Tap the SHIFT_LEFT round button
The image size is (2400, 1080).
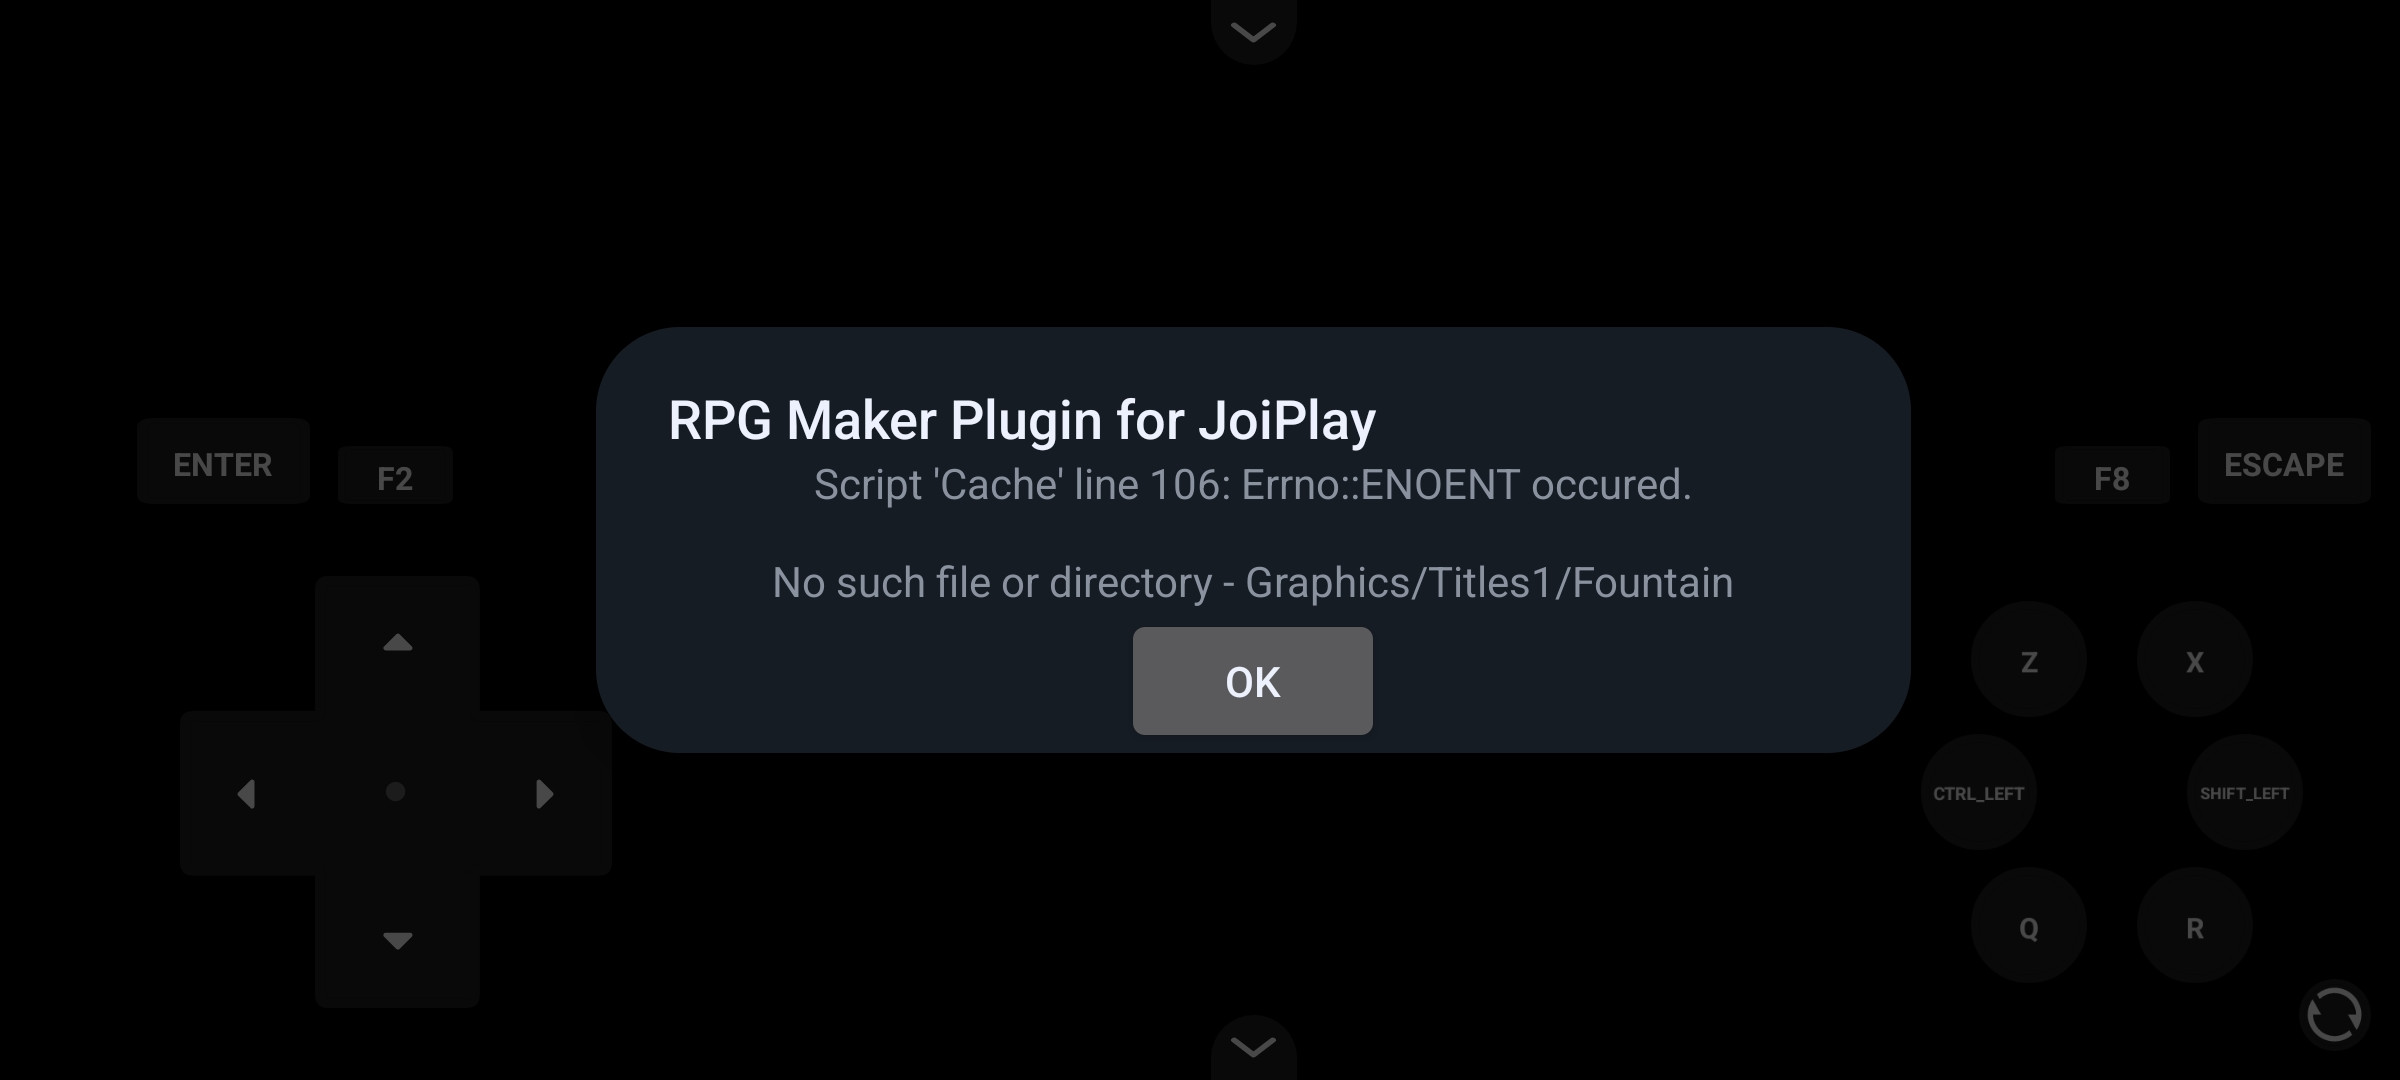[x=2245, y=793]
